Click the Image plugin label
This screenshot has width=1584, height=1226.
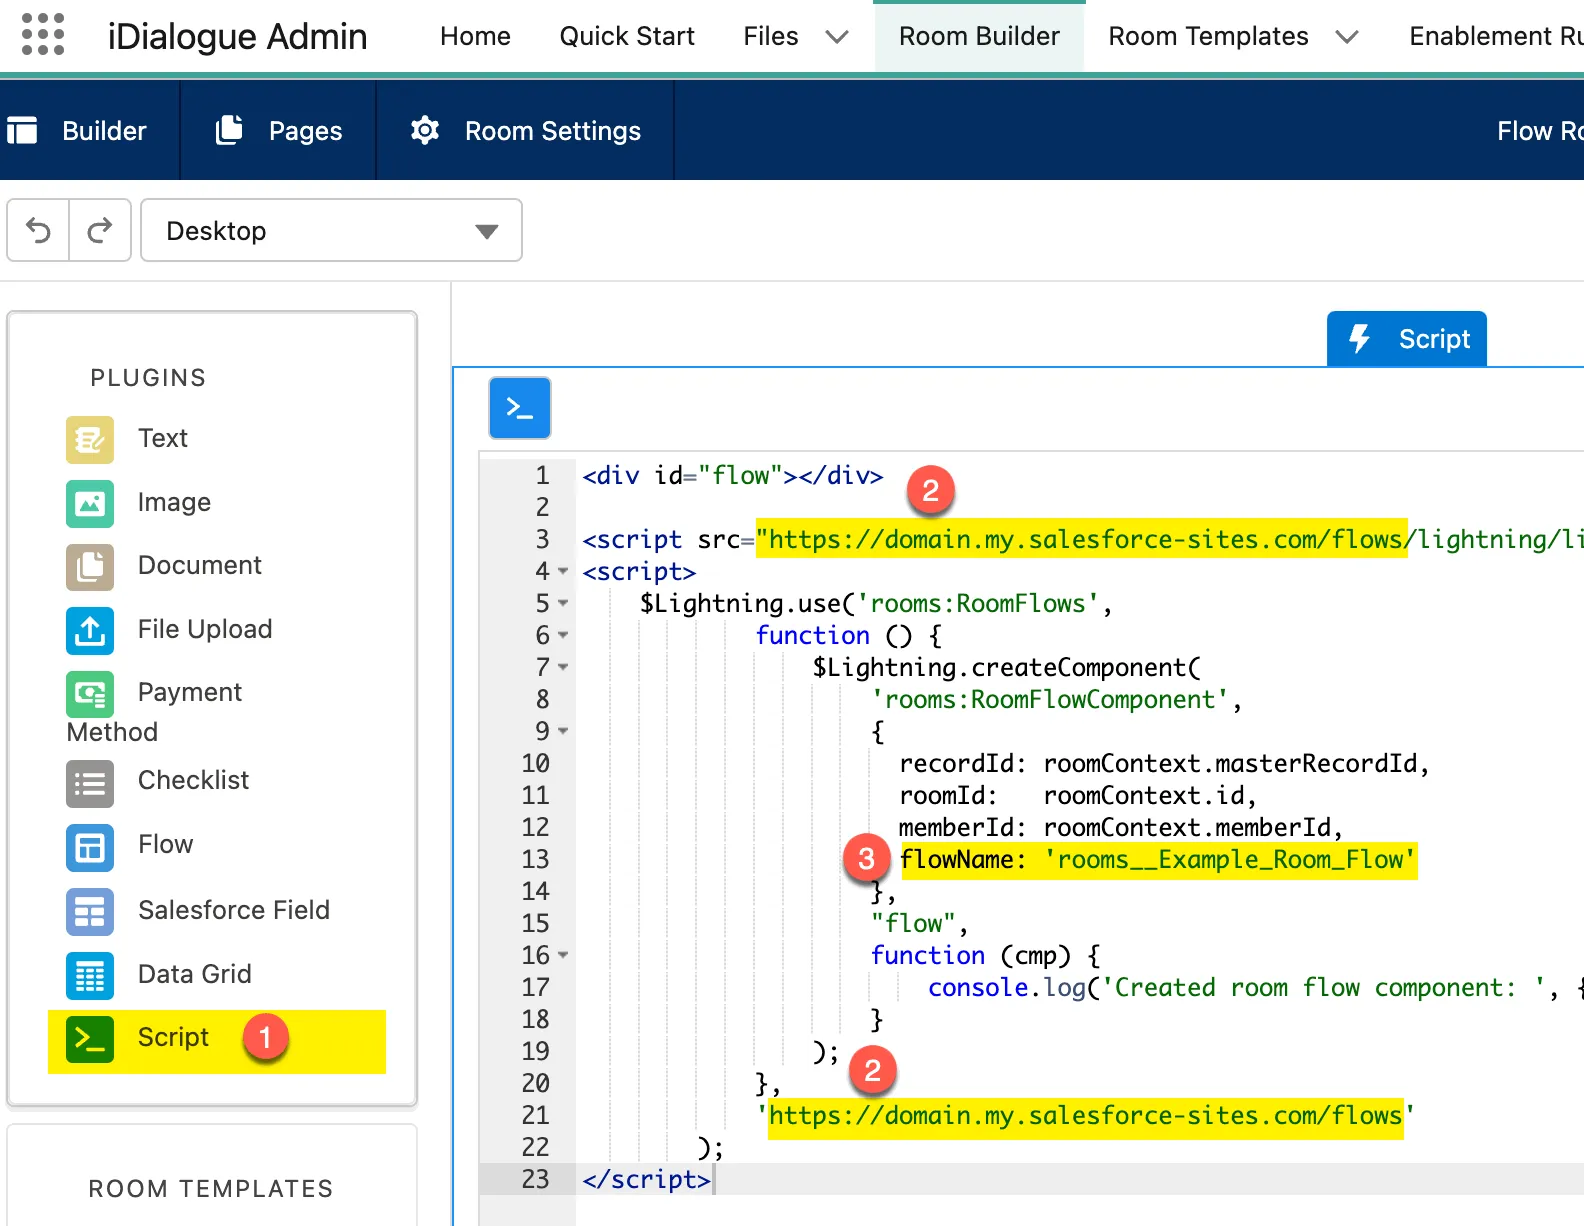pyautogui.click(x=174, y=502)
